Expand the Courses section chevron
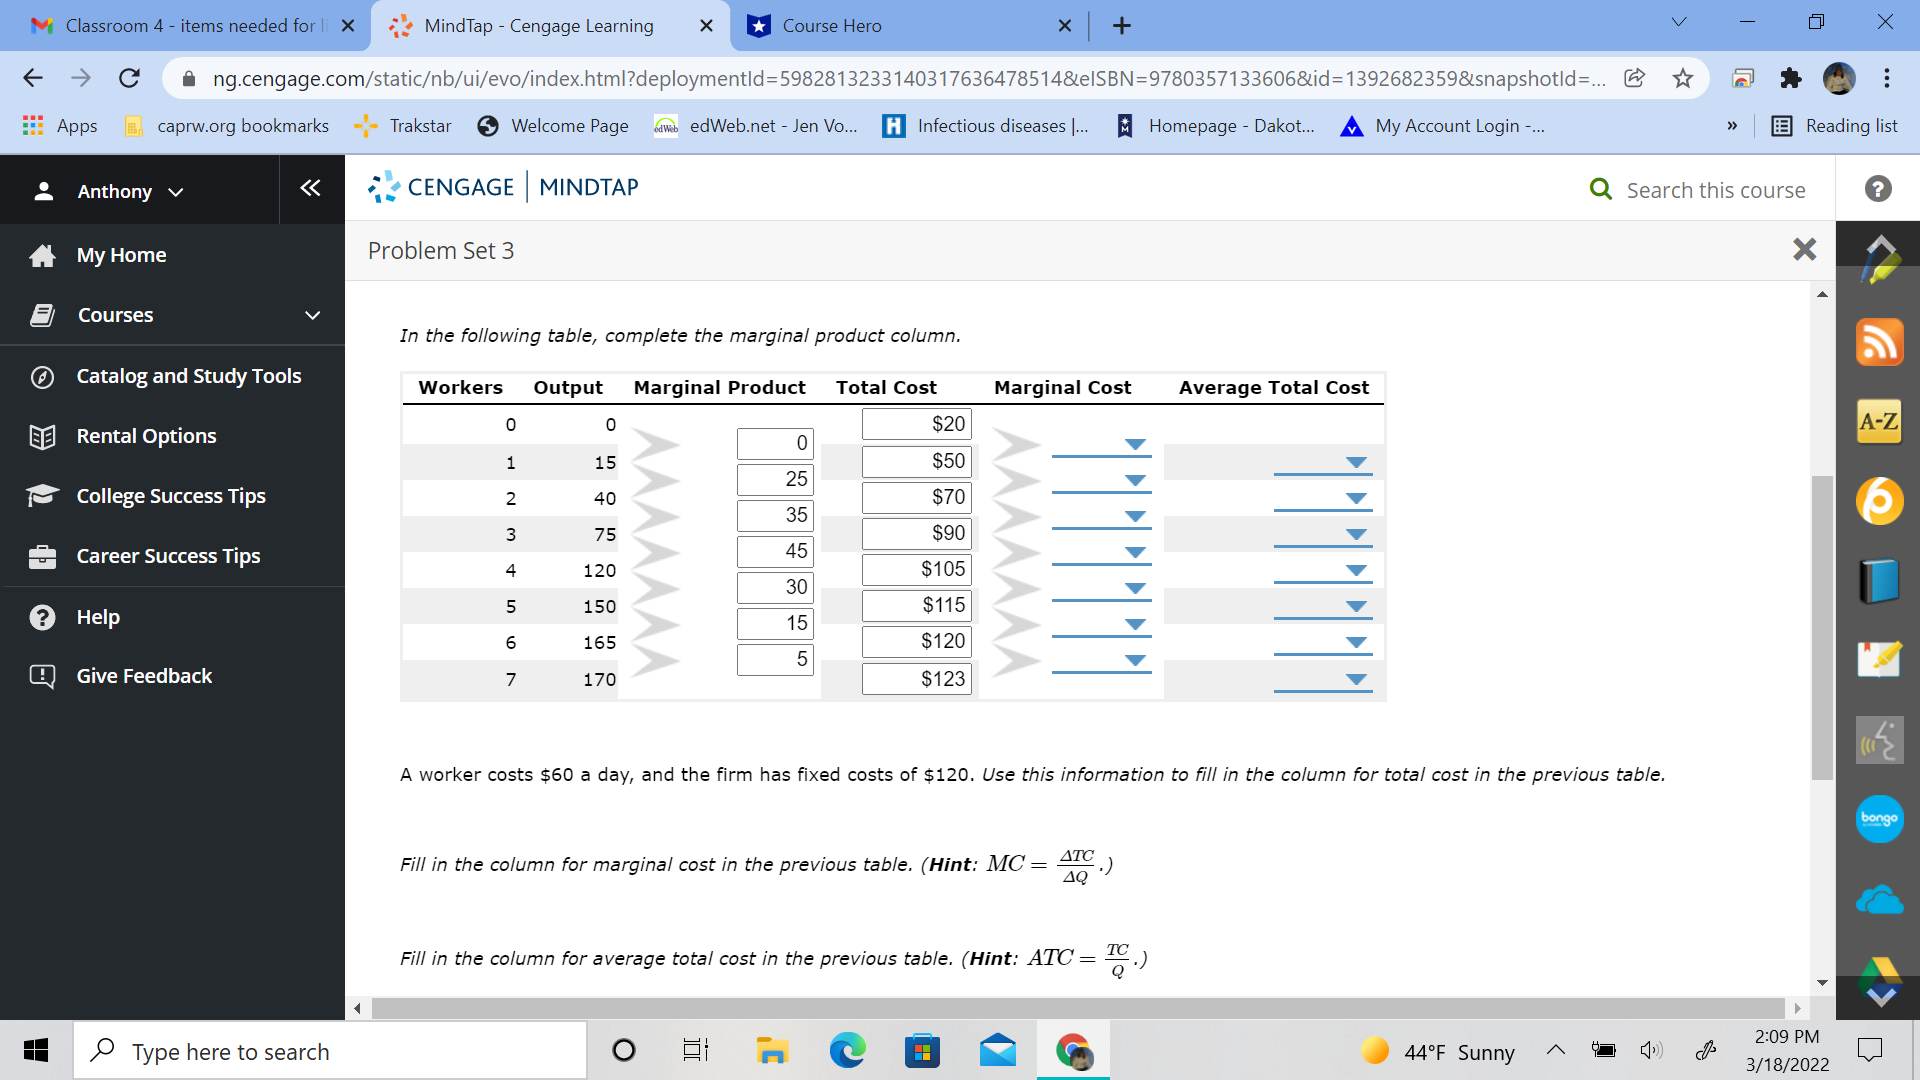 pos(312,315)
